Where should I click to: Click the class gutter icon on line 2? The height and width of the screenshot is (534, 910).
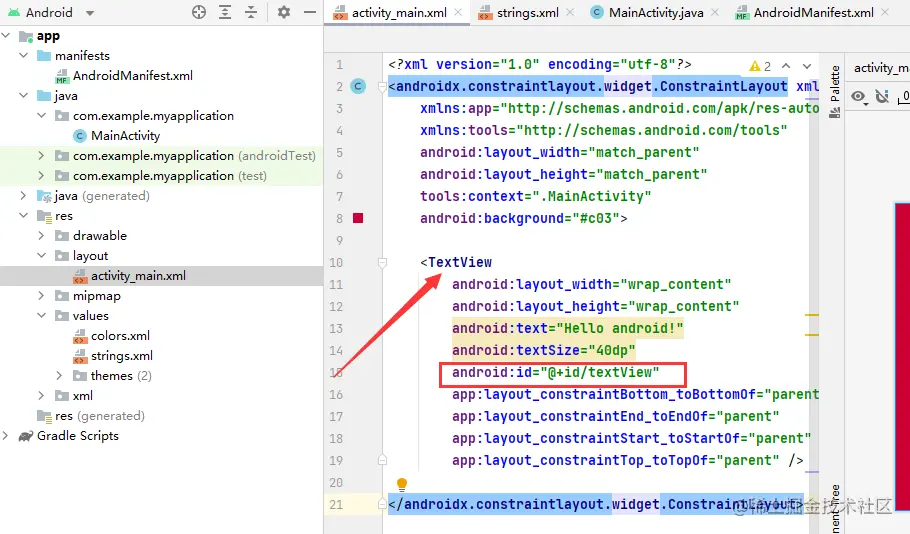[x=359, y=86]
